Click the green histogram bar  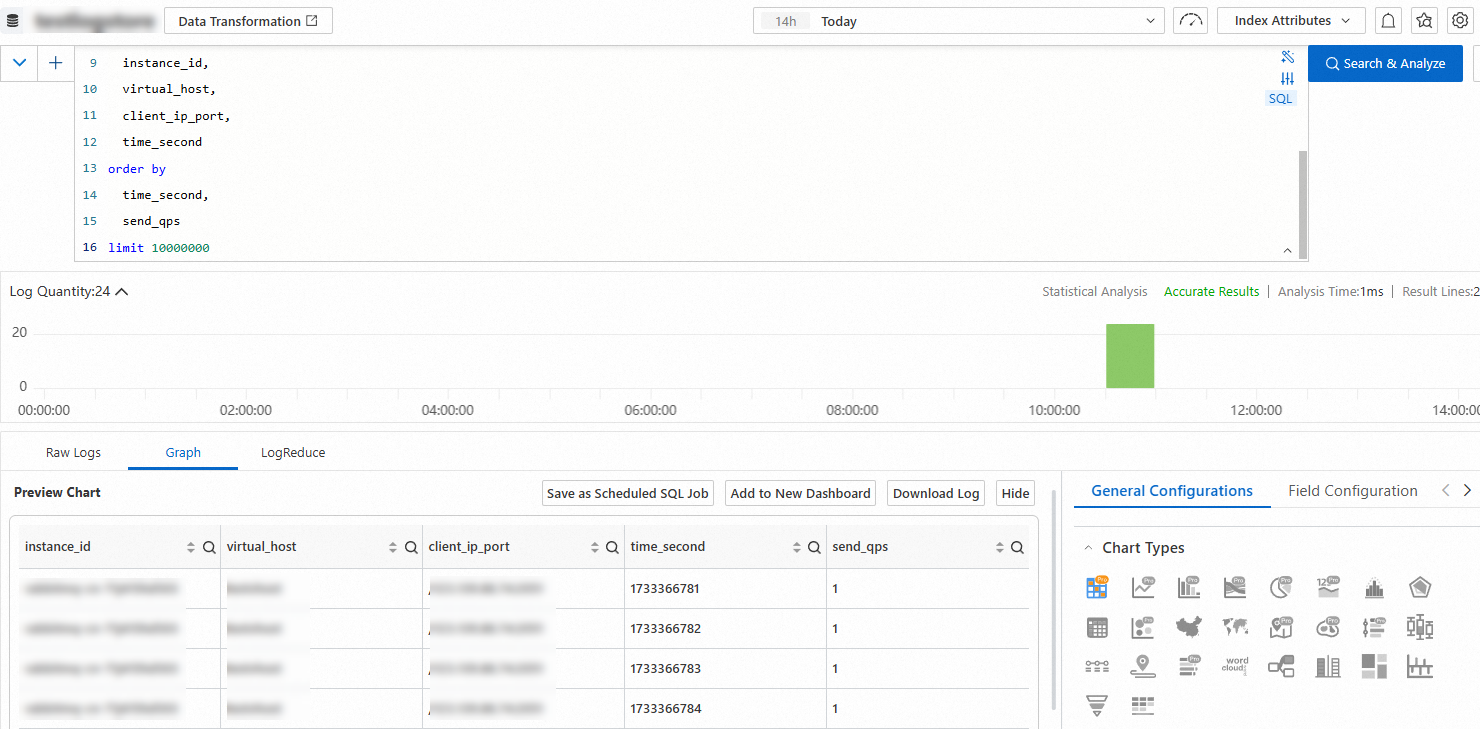pyautogui.click(x=1130, y=356)
